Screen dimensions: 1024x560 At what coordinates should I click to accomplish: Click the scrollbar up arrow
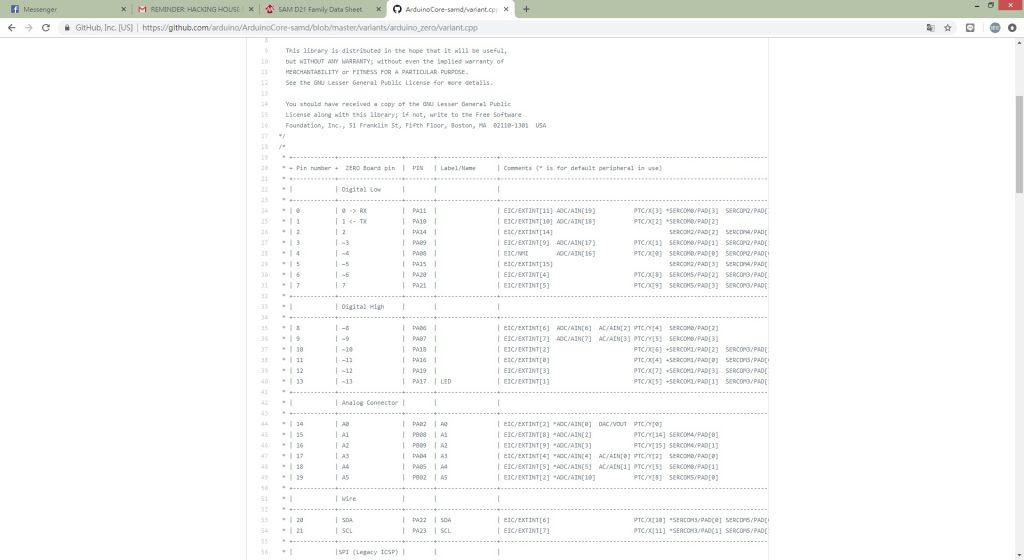tap(1019, 42)
